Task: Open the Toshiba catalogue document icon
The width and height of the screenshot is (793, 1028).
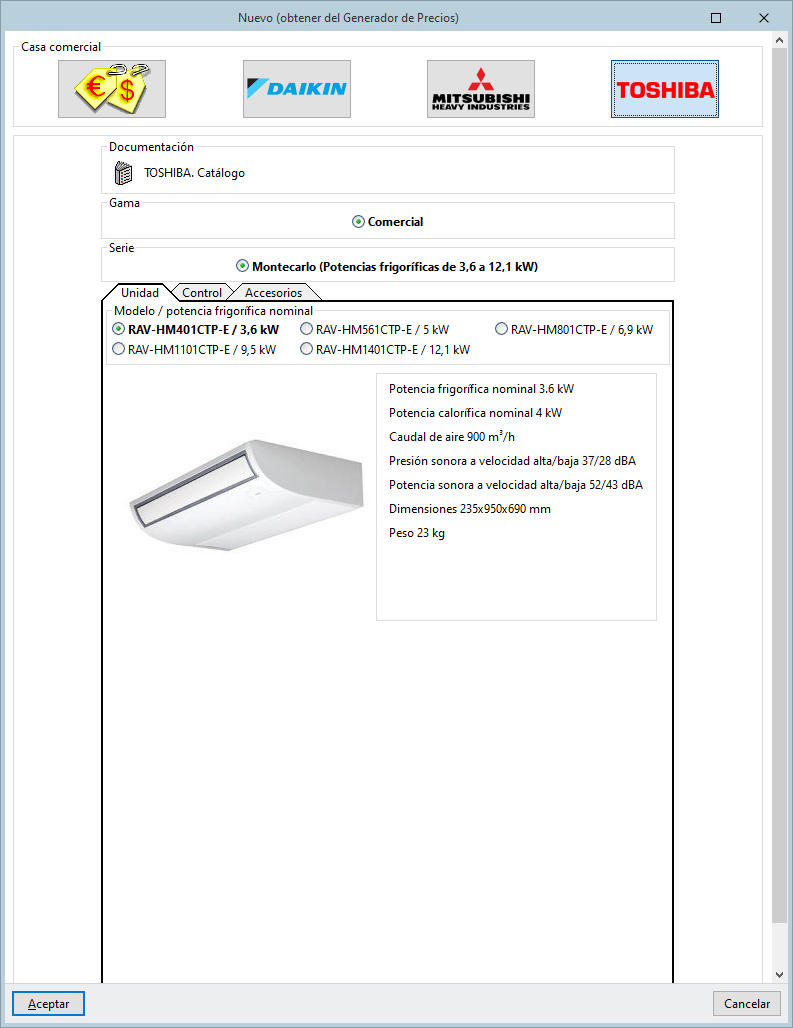Action: tap(123, 173)
